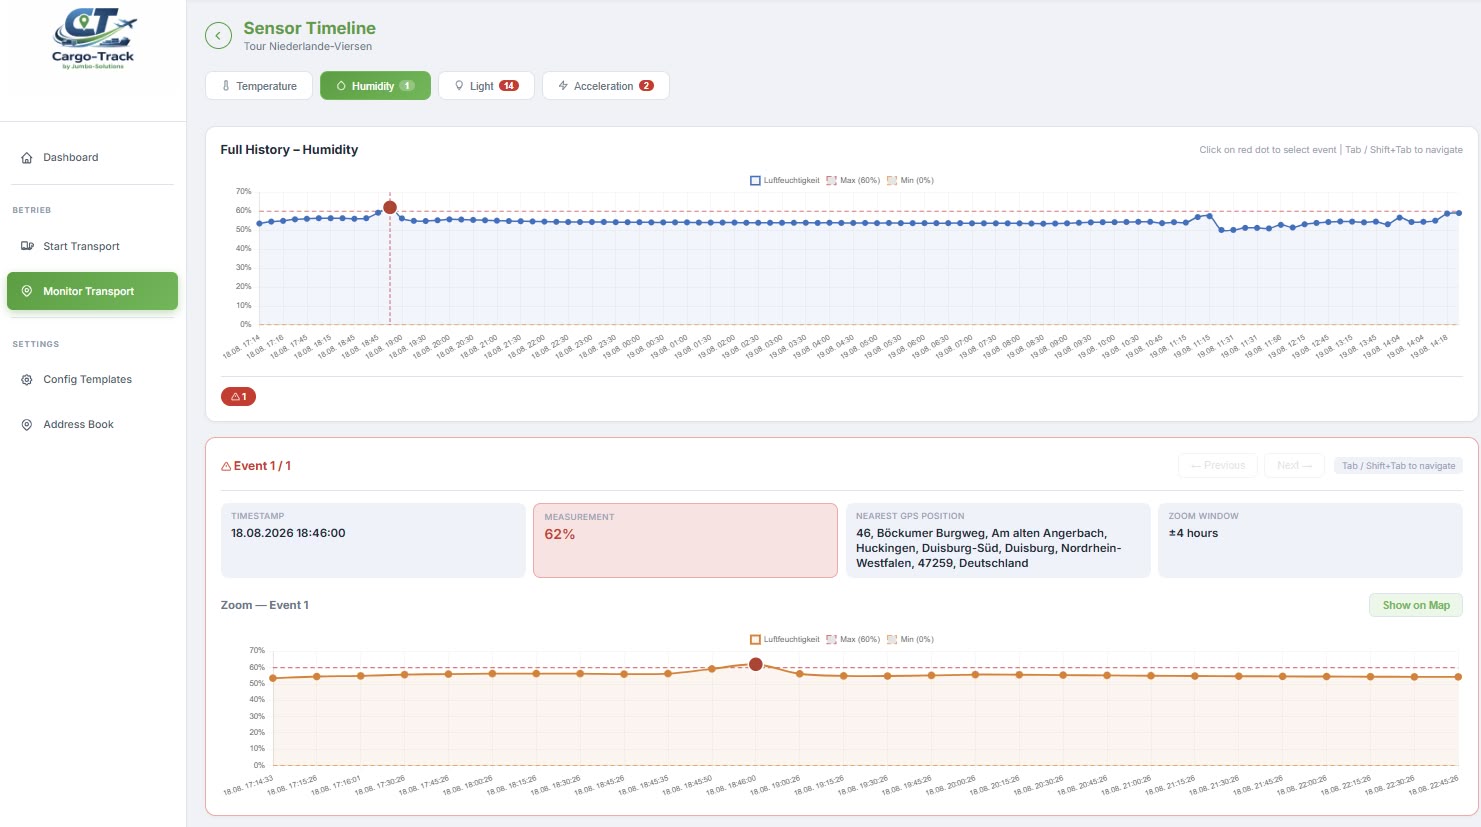
Task: Go to Start Transport in the sidebar
Action: tap(92, 246)
